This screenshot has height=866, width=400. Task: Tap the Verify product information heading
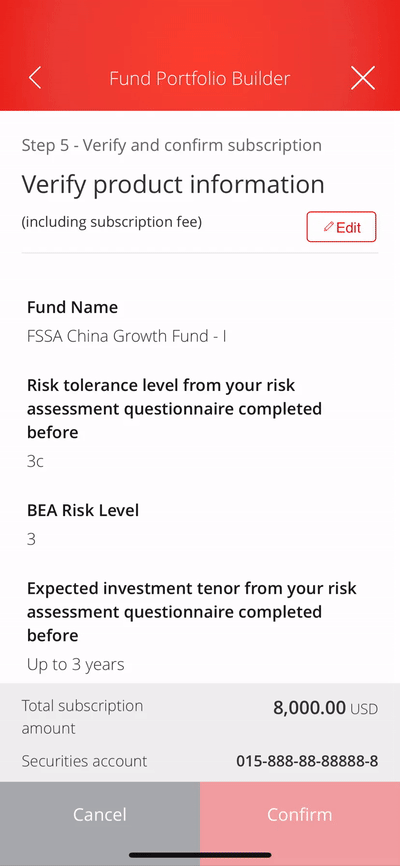point(173,184)
